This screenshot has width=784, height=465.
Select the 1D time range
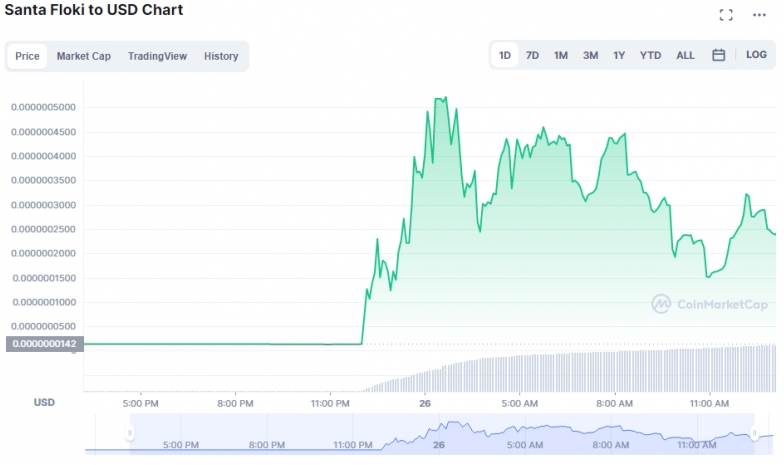[504, 55]
